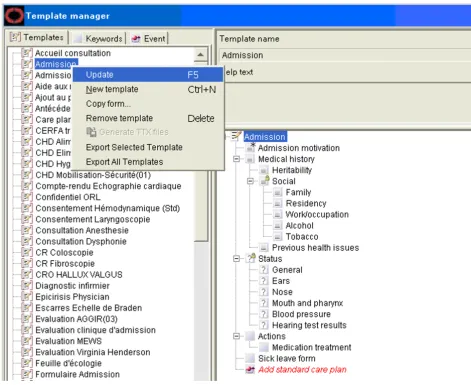Click the Add standard care plan icon
The width and height of the screenshot is (471, 385).
click(250, 369)
